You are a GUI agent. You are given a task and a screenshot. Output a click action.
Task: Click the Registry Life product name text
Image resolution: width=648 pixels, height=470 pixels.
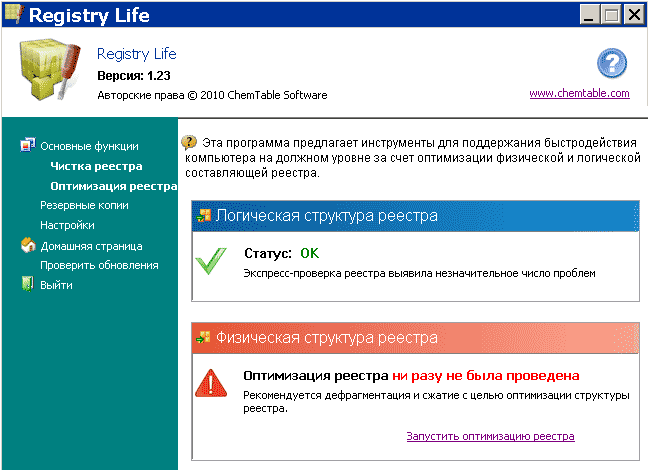point(137,54)
